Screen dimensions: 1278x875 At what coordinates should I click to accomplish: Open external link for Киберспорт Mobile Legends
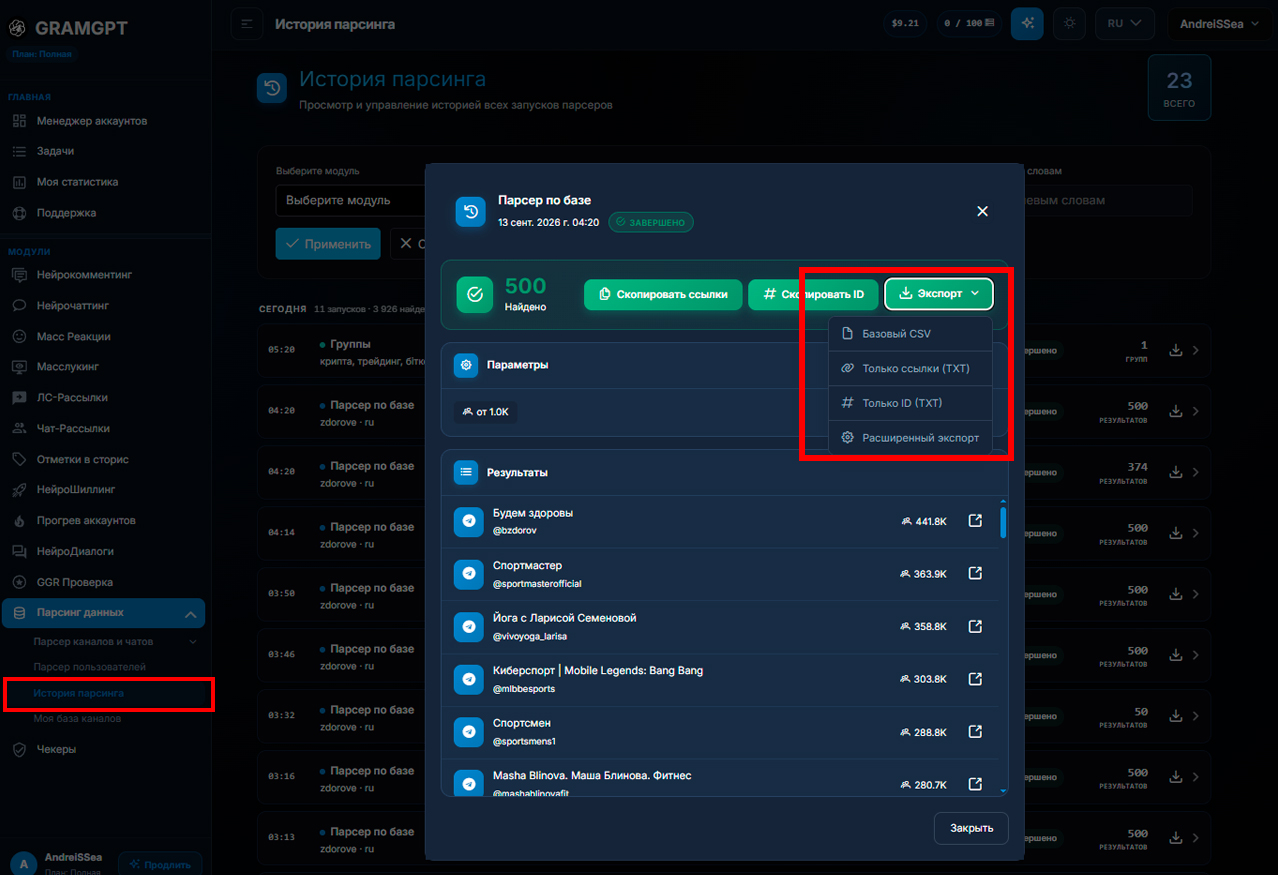coord(975,680)
